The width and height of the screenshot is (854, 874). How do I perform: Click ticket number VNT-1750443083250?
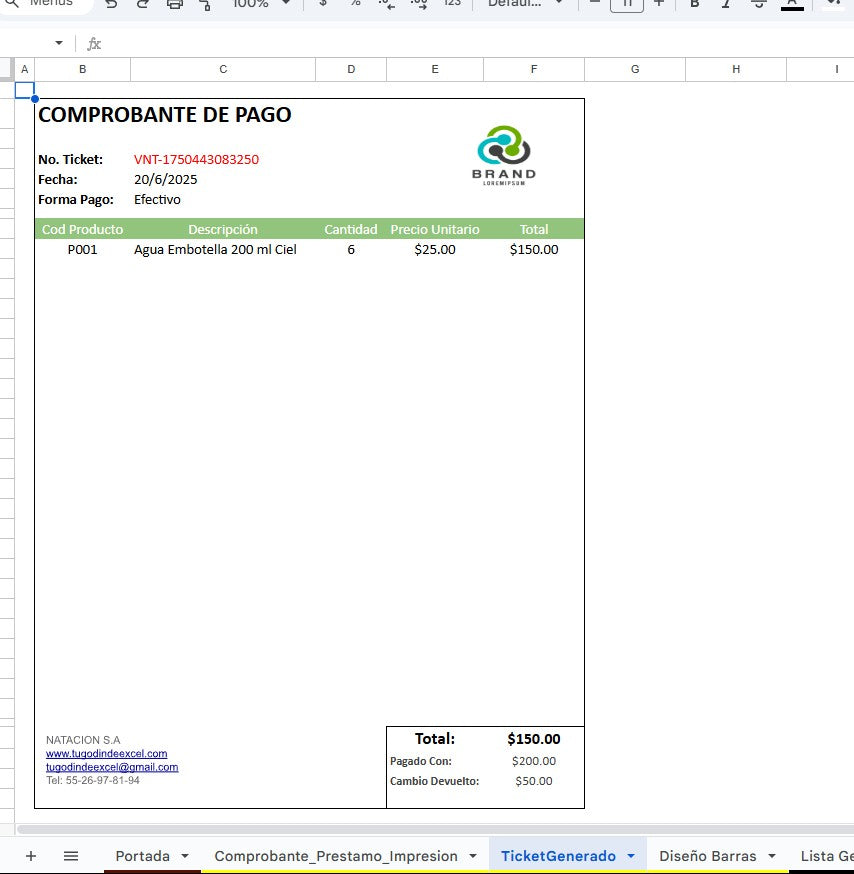(x=196, y=159)
